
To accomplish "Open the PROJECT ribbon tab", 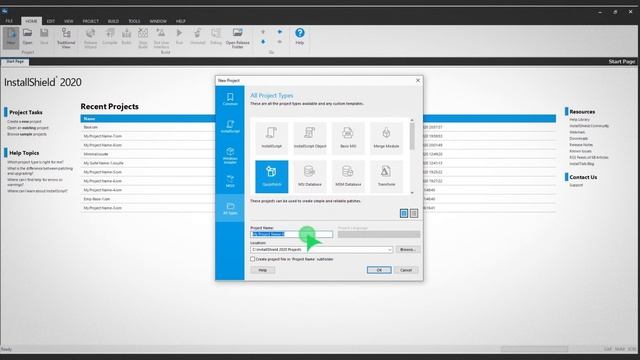I will [x=91, y=21].
